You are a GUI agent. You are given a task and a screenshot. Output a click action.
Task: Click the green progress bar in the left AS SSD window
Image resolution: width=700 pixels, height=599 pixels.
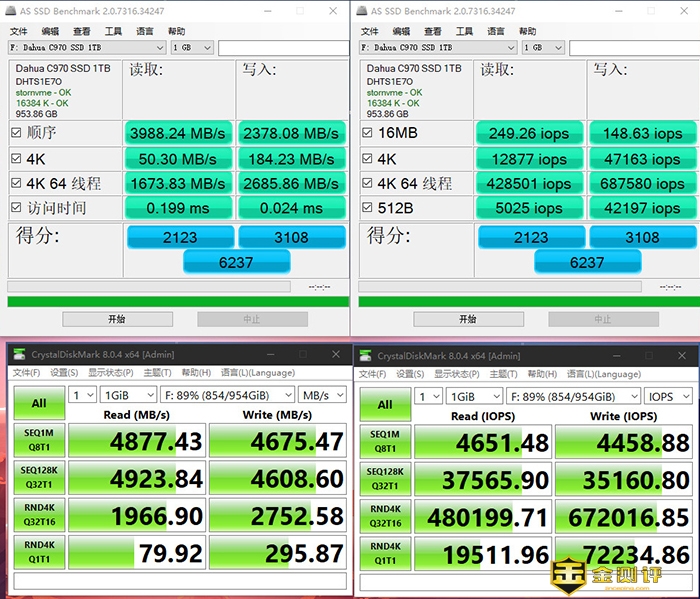pos(177,301)
